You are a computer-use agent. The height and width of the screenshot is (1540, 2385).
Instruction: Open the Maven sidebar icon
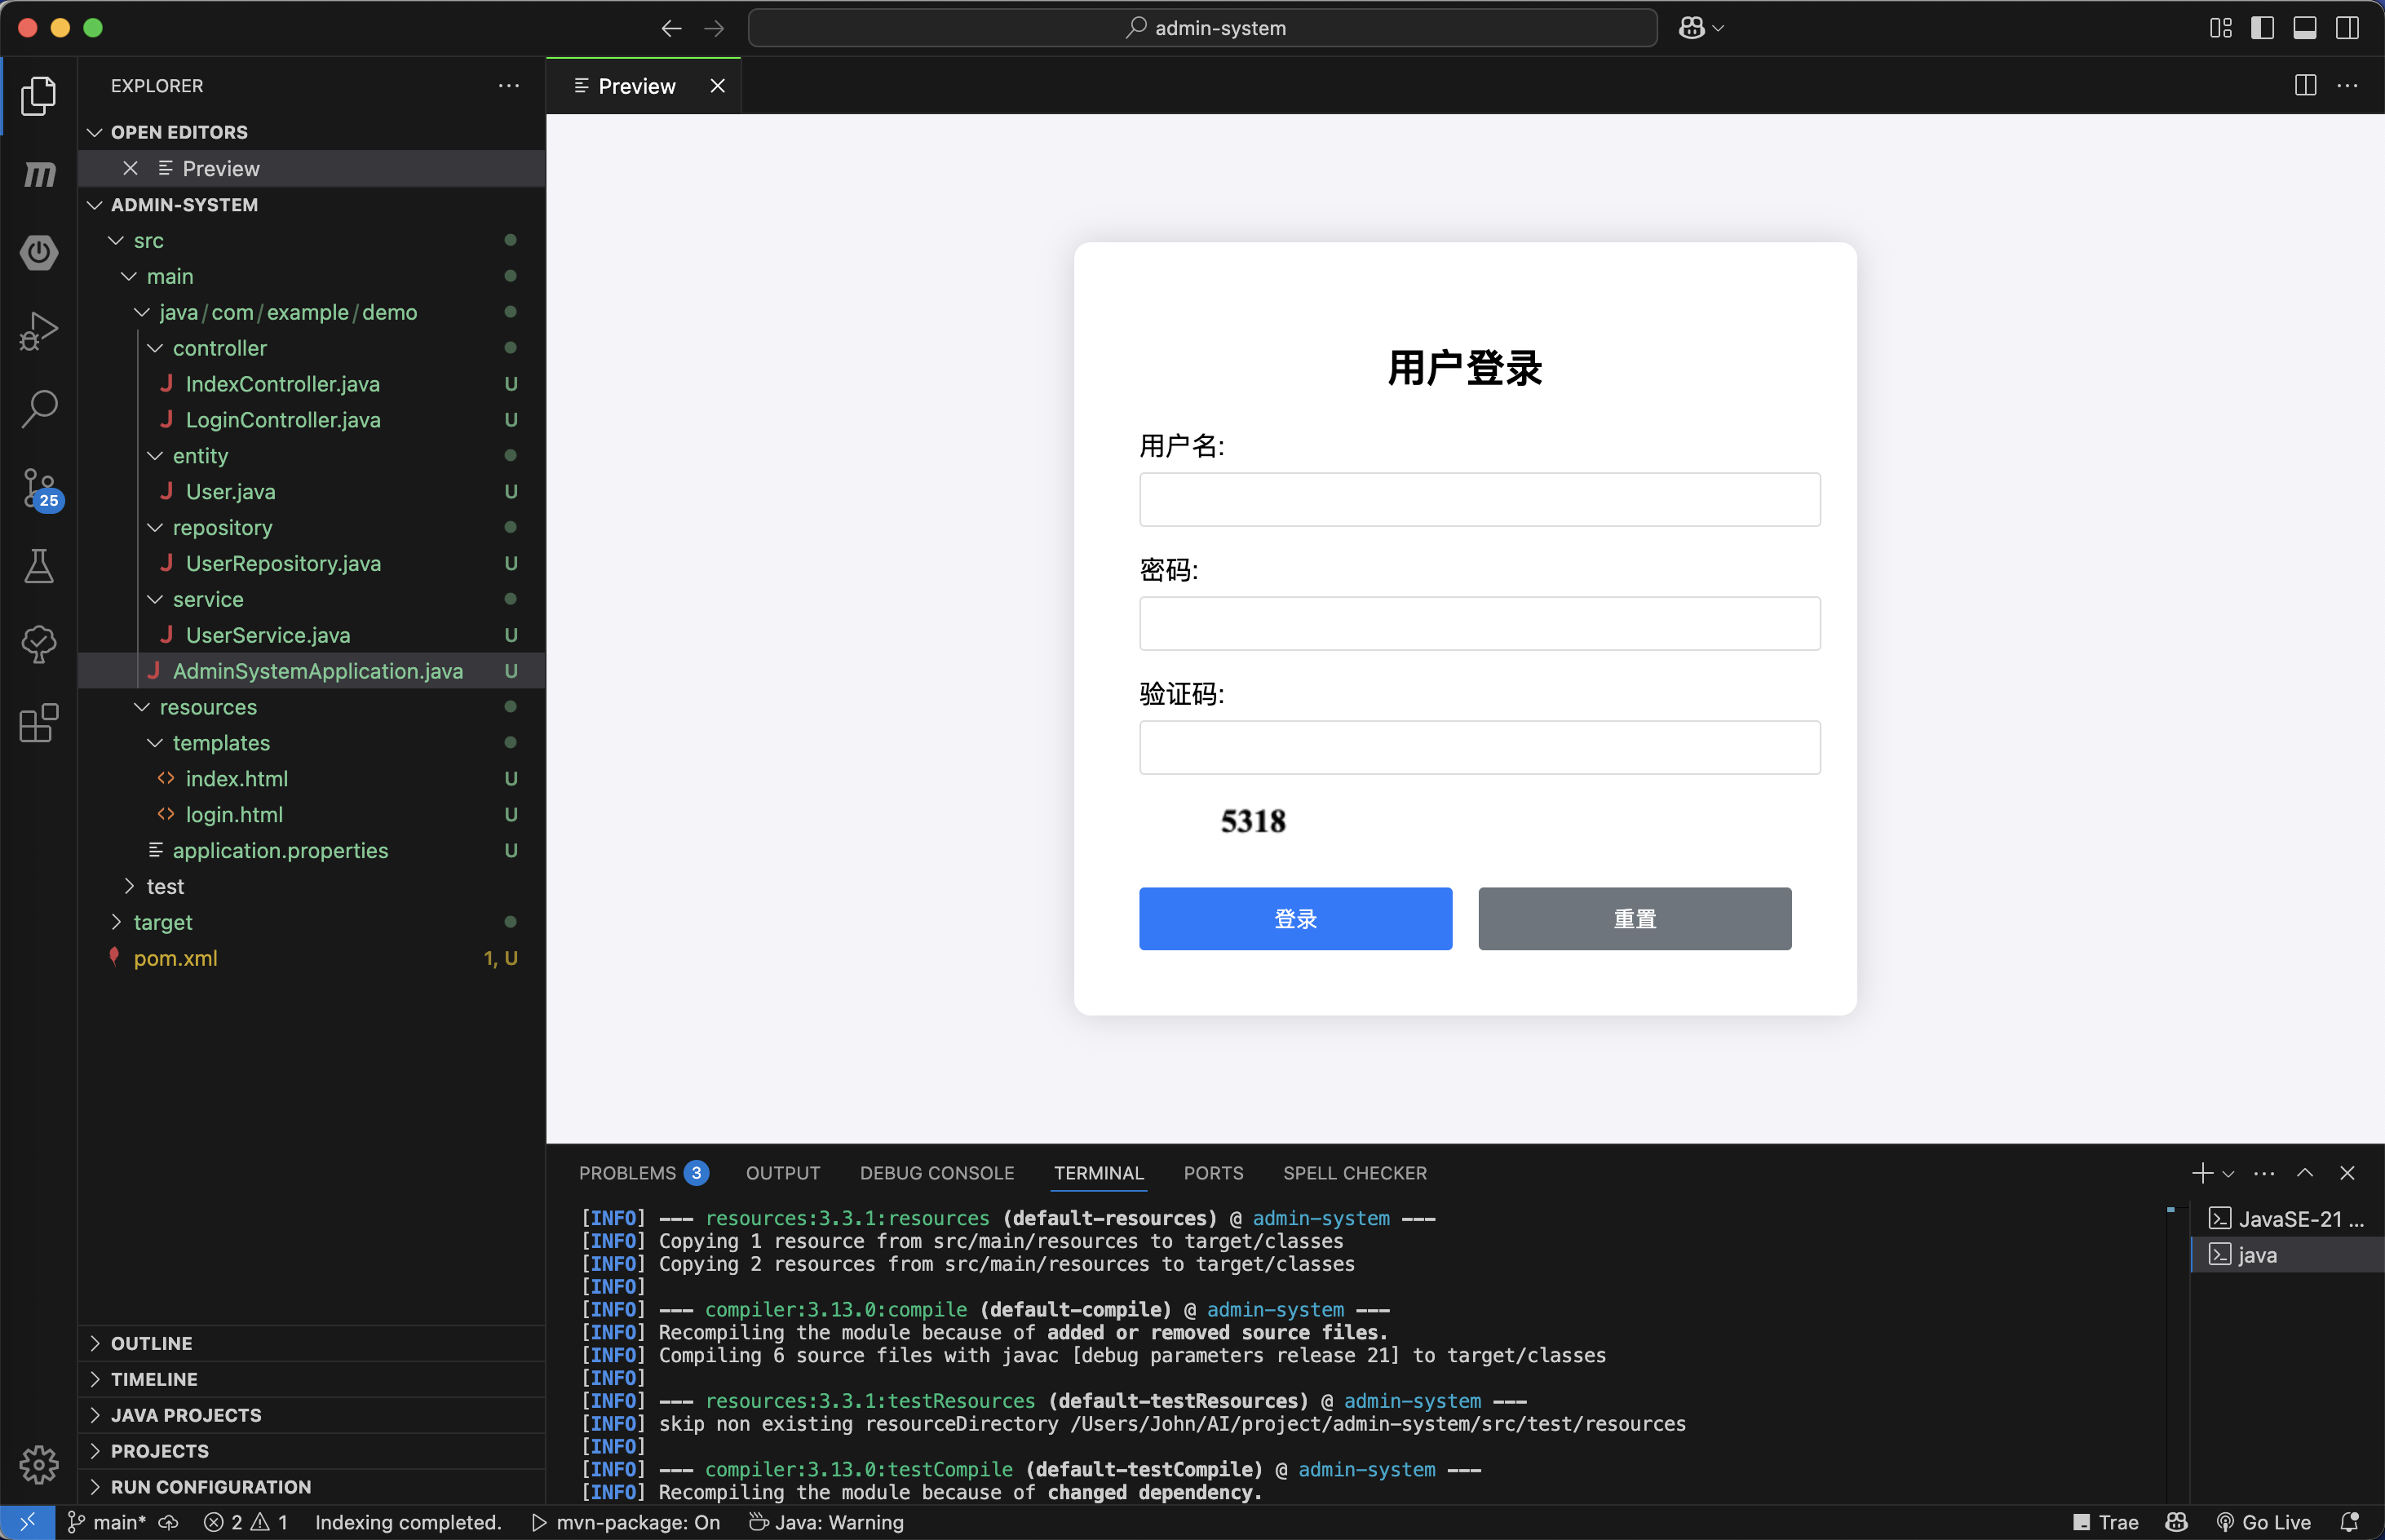tap(39, 174)
